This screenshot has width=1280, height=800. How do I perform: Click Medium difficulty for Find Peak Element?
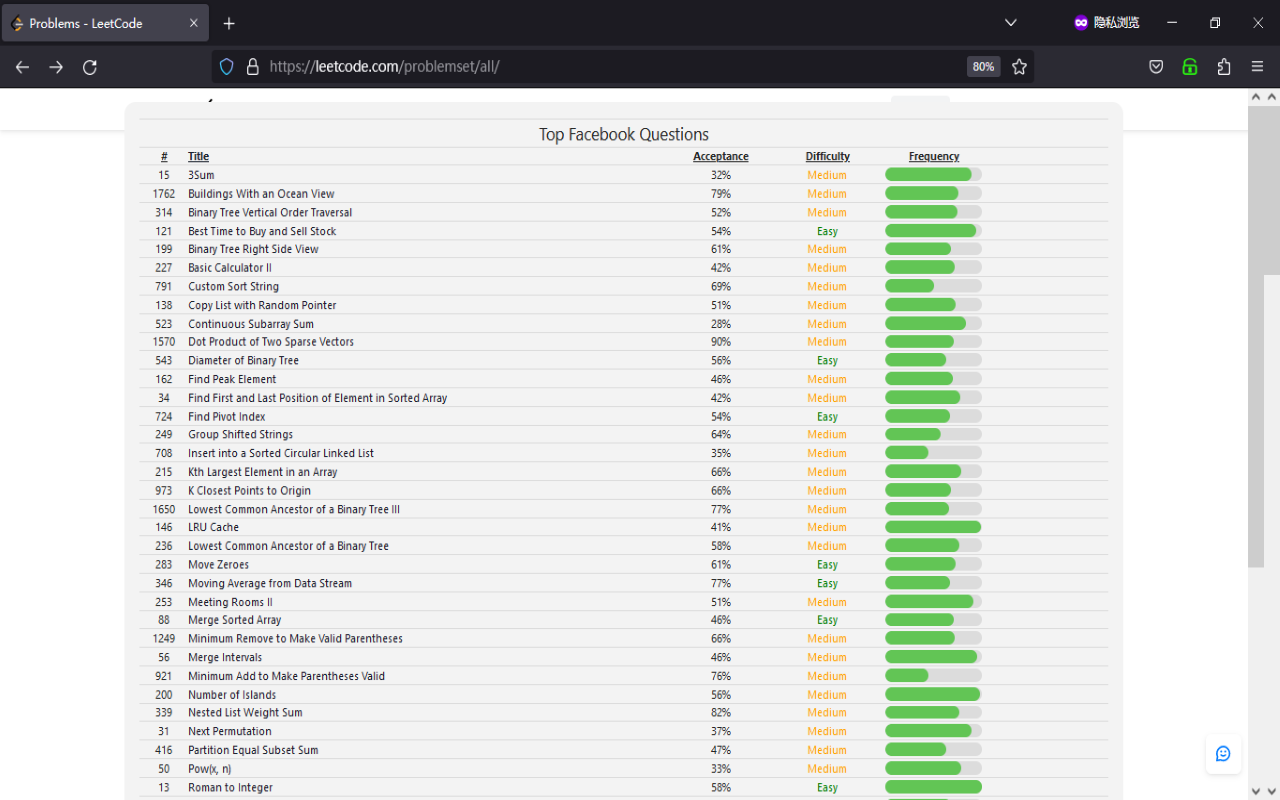pos(827,379)
